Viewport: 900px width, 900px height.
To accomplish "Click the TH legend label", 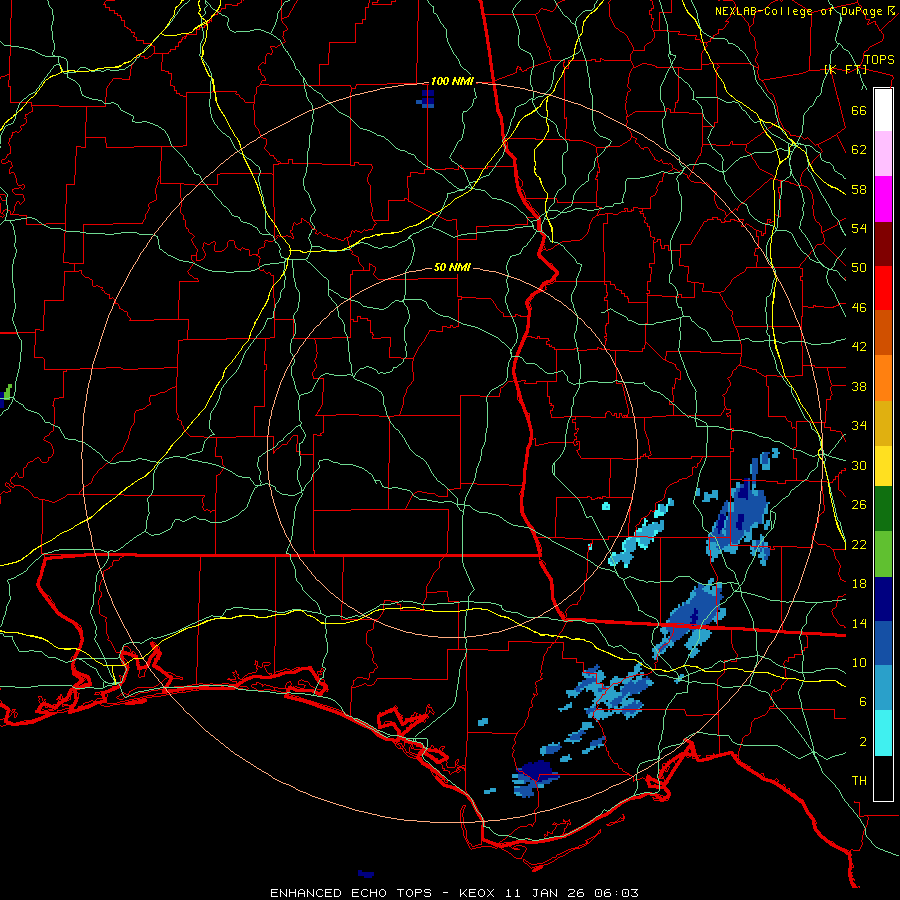I will pyautogui.click(x=859, y=781).
